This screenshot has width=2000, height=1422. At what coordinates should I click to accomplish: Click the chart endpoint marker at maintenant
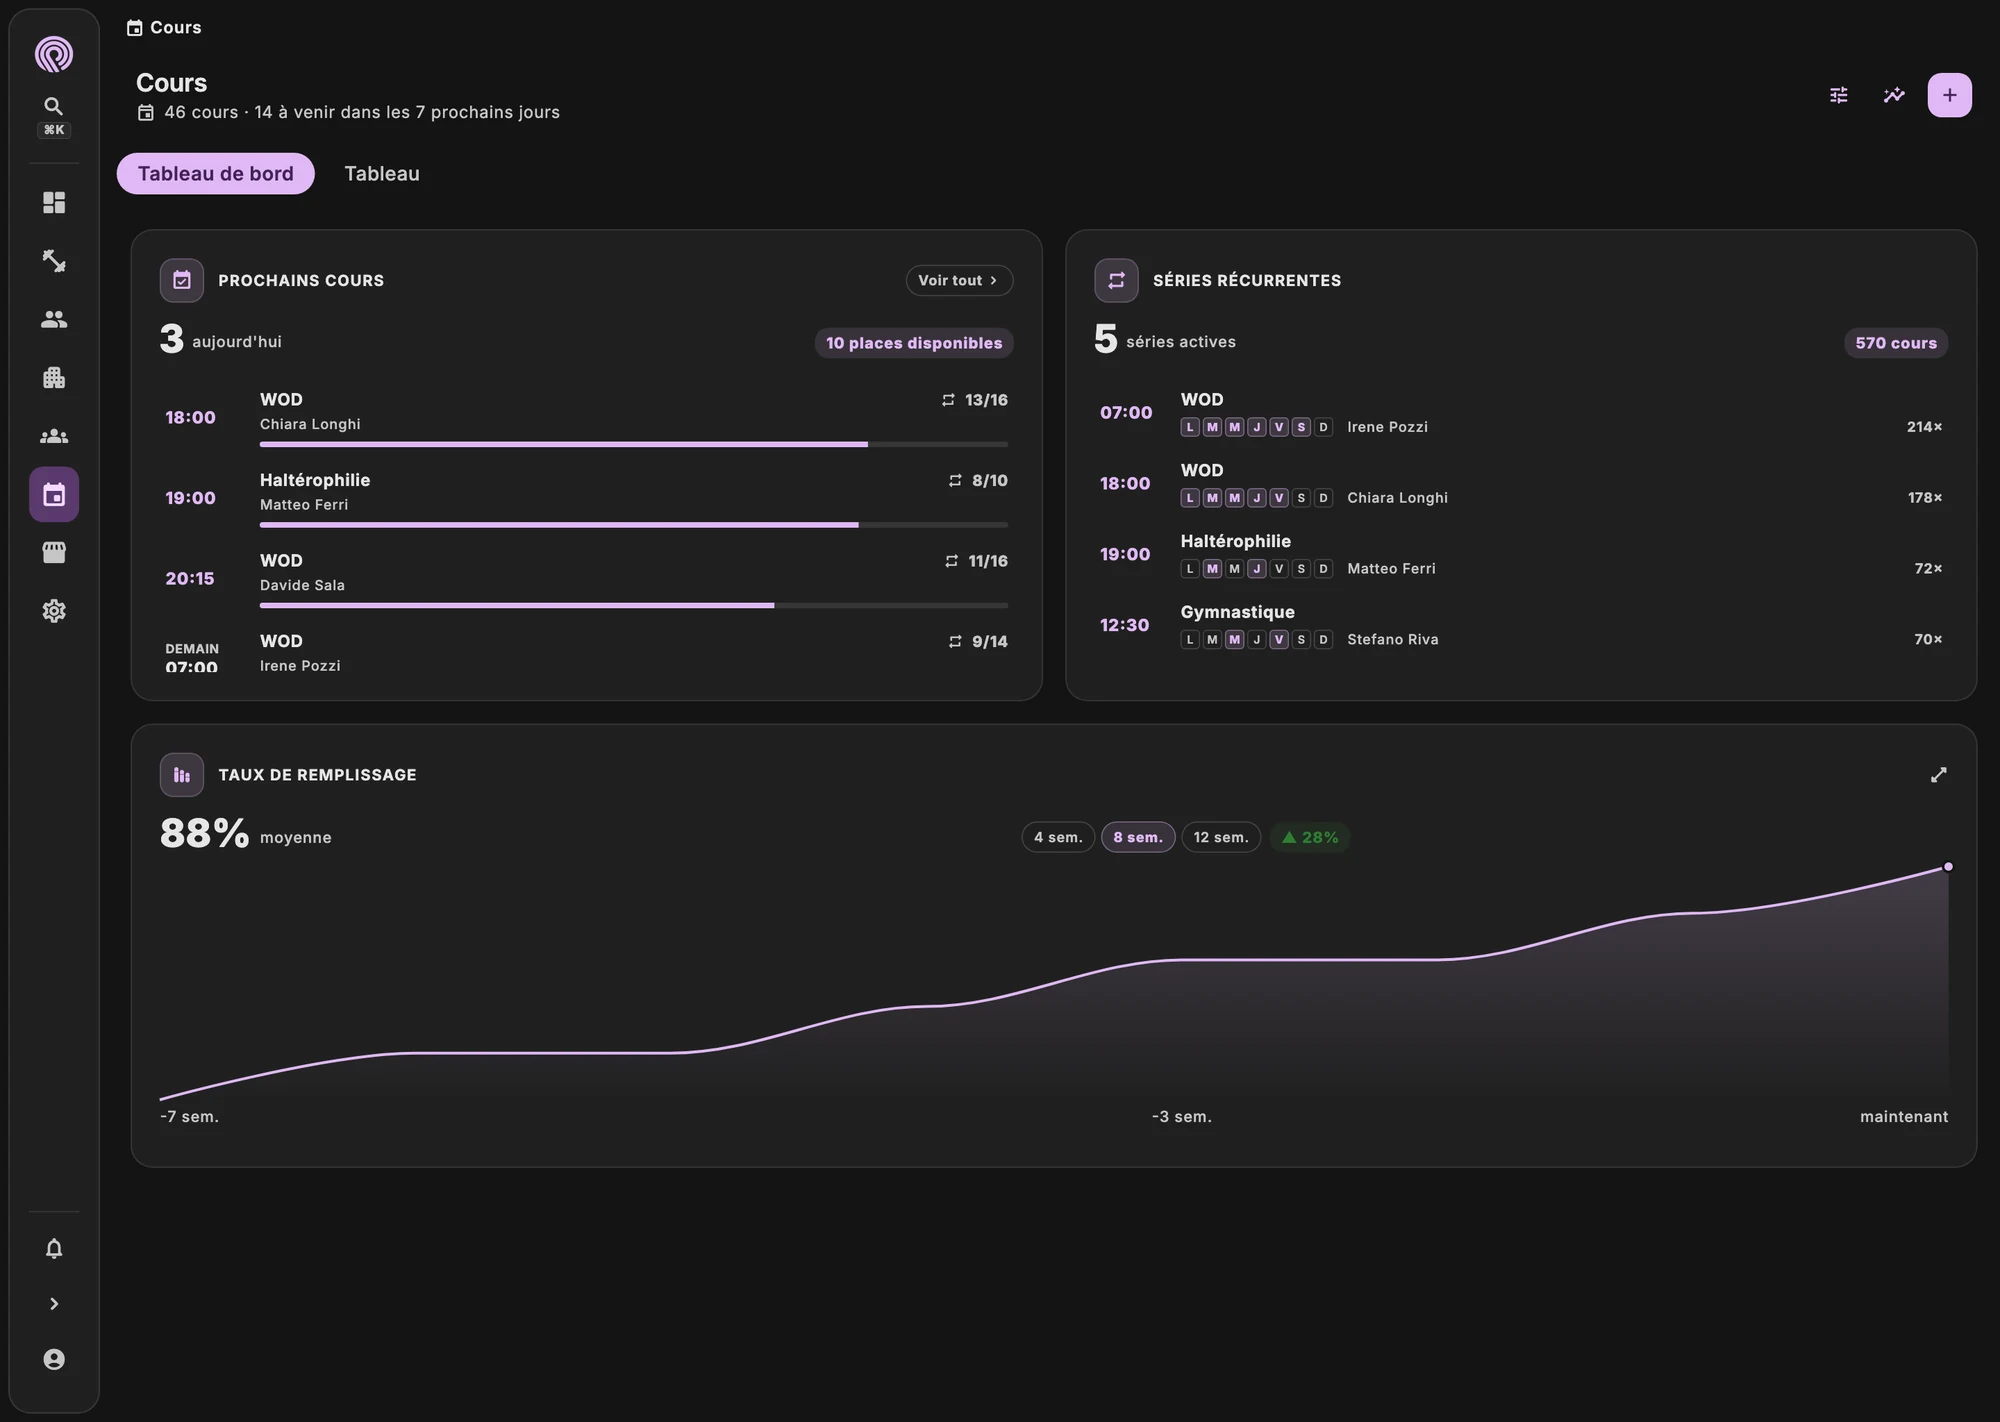point(1948,867)
